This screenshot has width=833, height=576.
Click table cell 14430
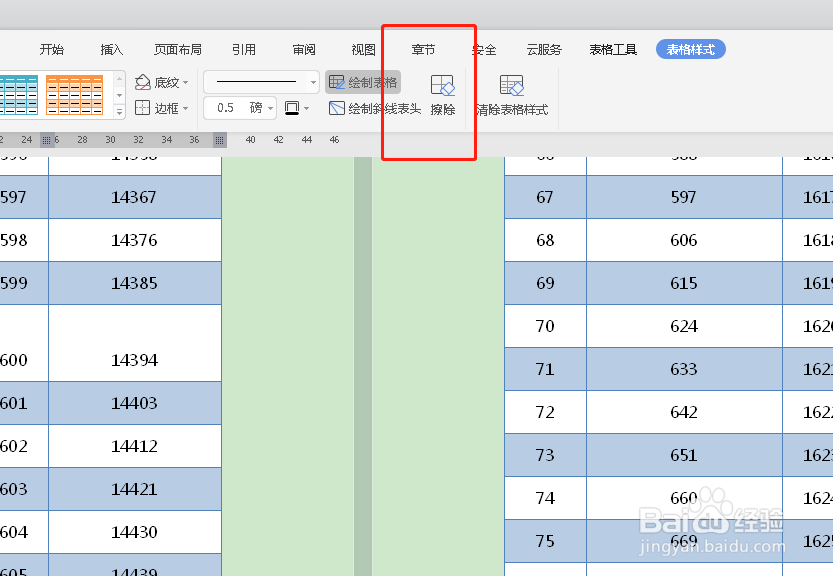[134, 532]
